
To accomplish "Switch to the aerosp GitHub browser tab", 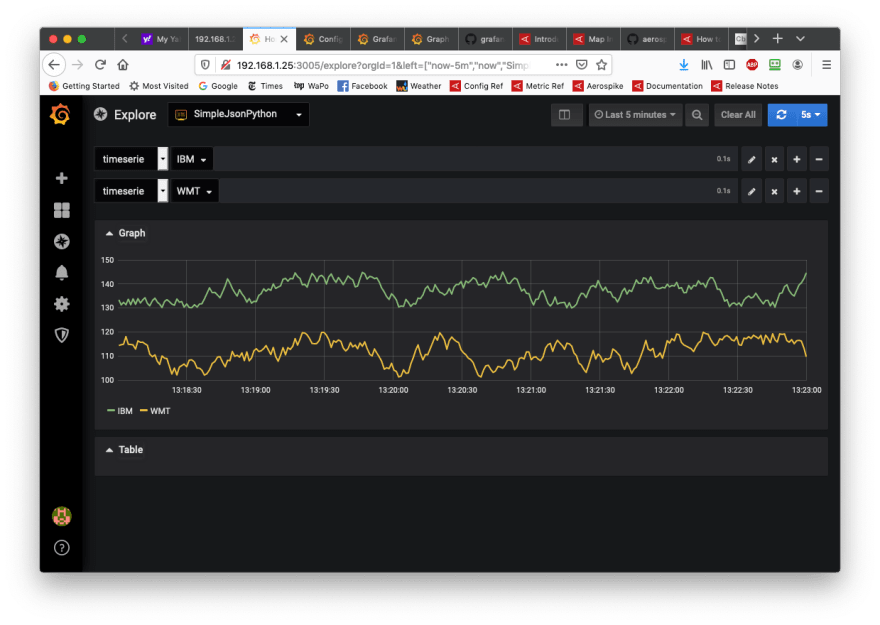I will click(x=647, y=39).
